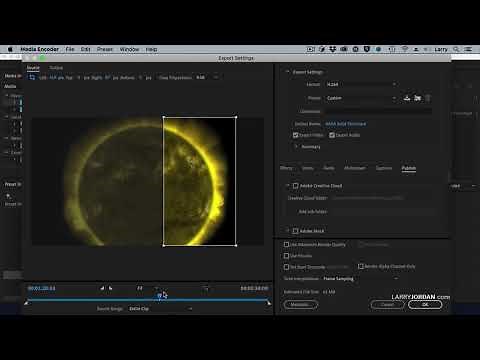Open the Format dropdown showing H.264
The width and height of the screenshot is (480, 360).
[361, 84]
